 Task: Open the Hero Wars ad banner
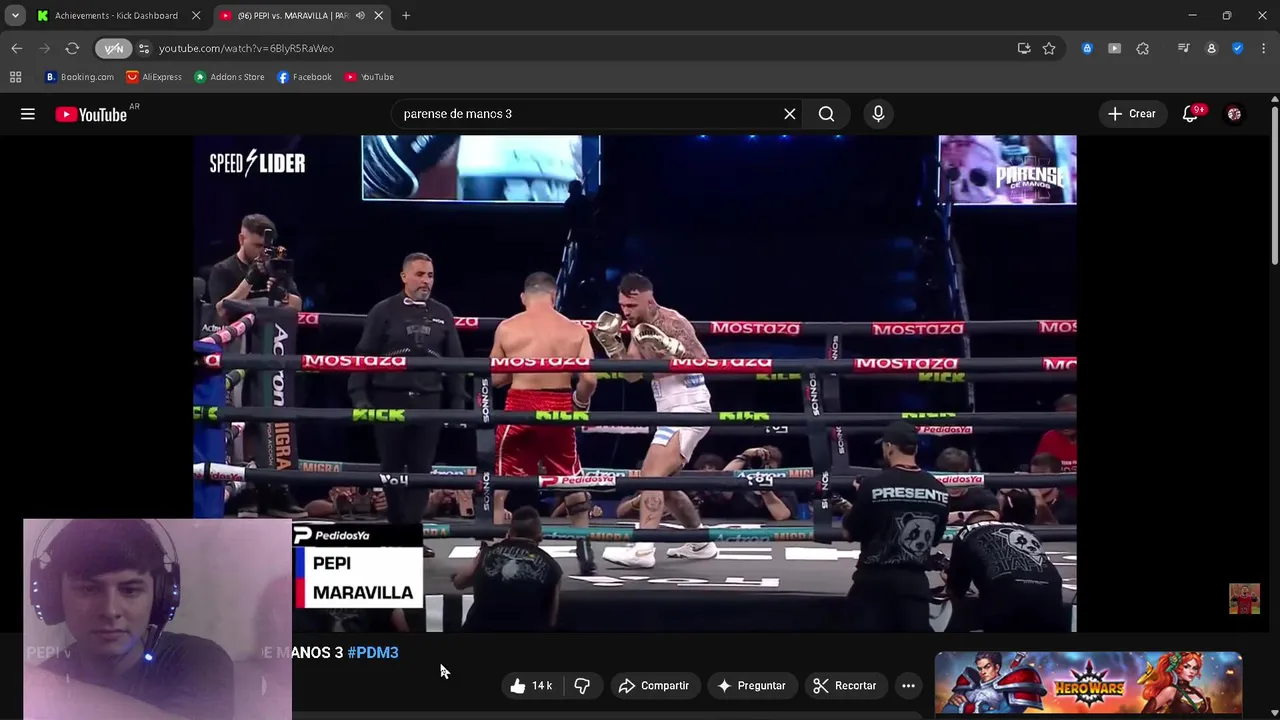(x=1088, y=685)
